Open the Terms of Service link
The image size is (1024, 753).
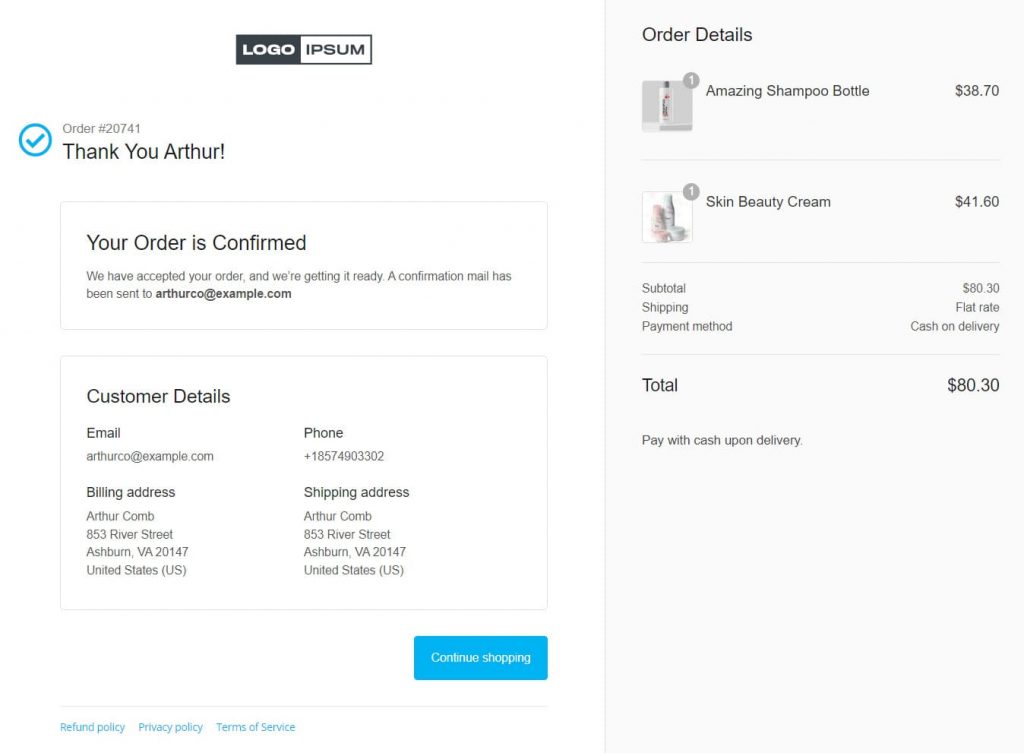pos(255,727)
